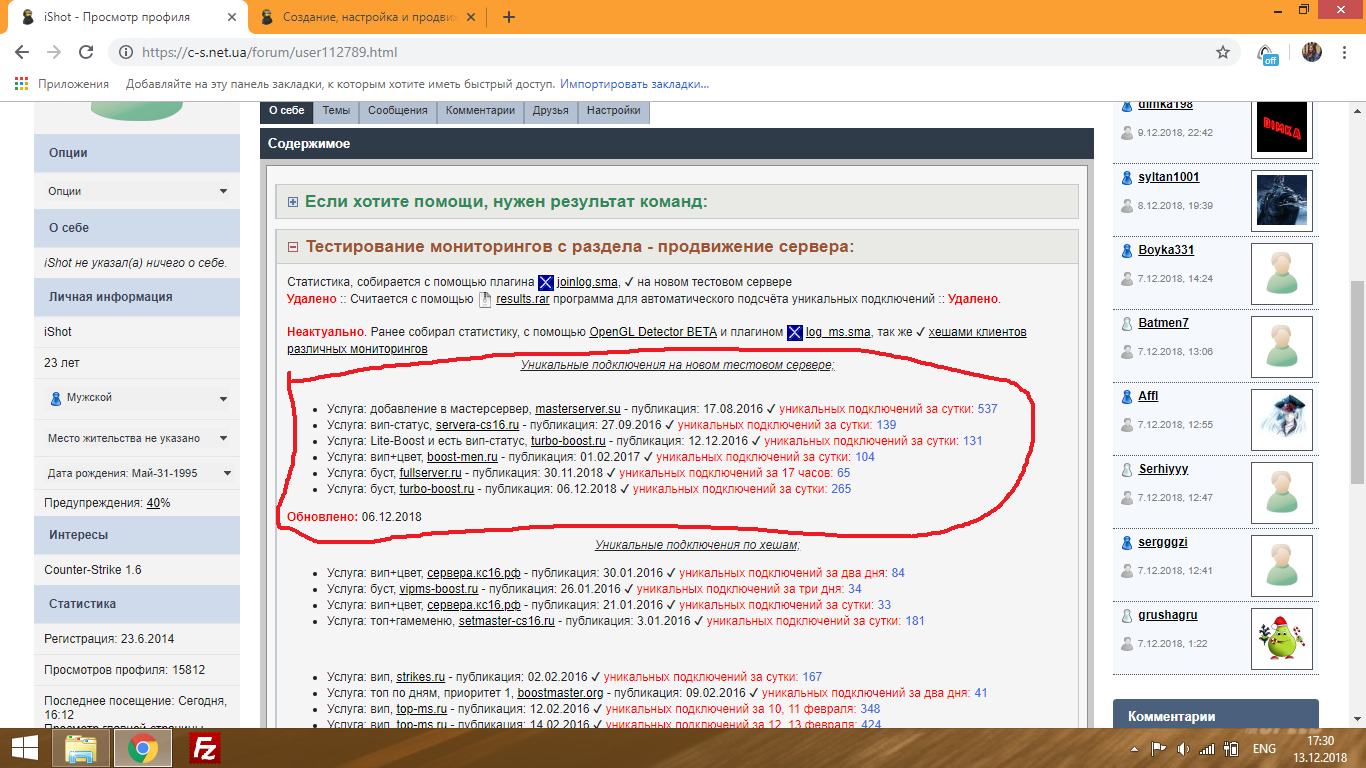Click the file icon beside results.rar
1366x768 pixels.
(x=486, y=299)
